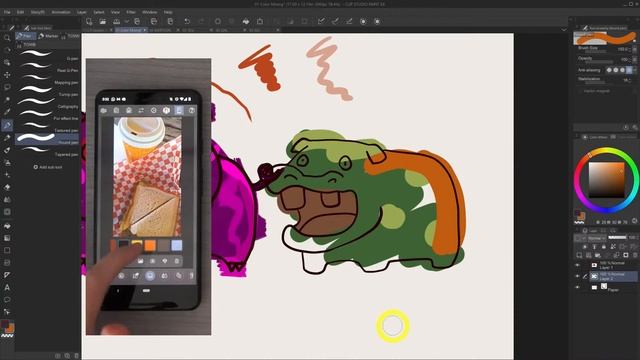Select the Eyedropper tool
Viewport: 640px width, 360px height.
(7, 112)
